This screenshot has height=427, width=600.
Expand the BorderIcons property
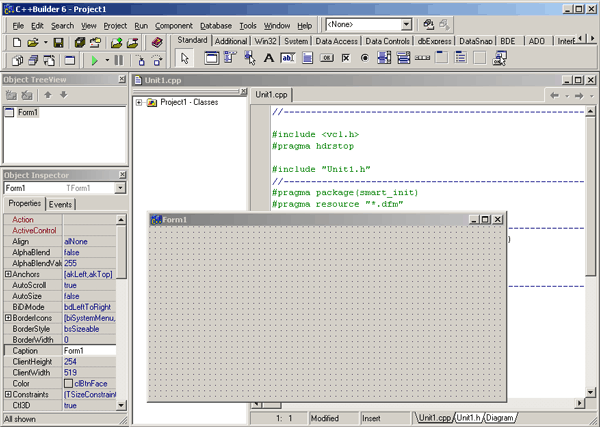(8, 318)
